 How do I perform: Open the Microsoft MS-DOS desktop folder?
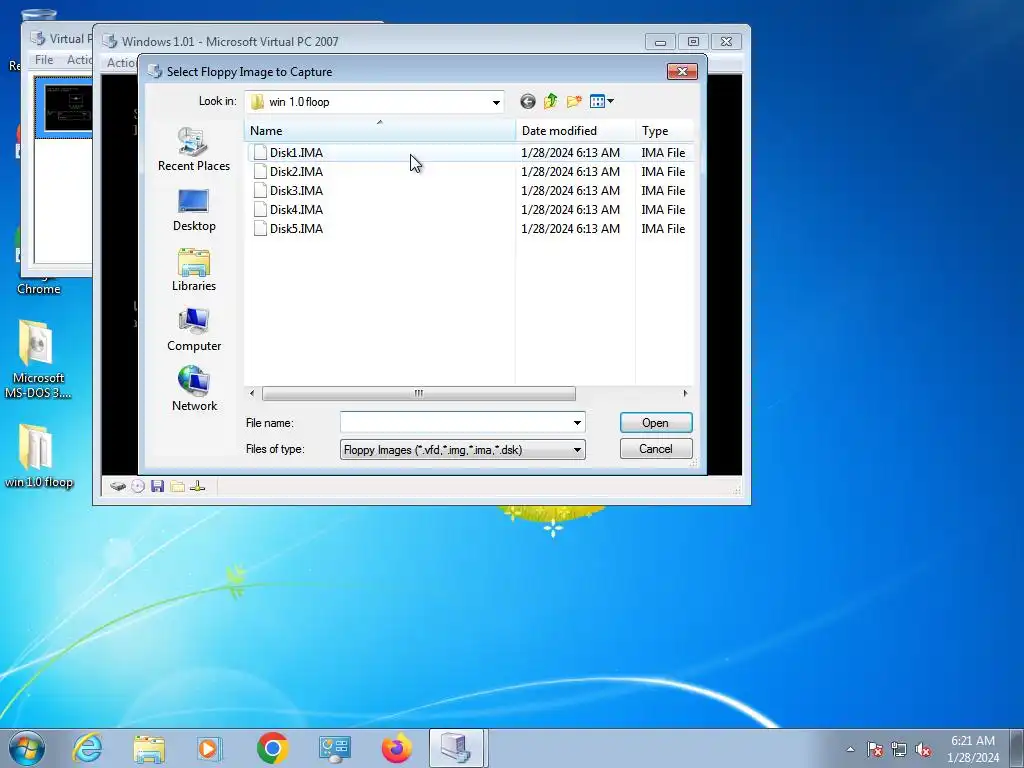pyautogui.click(x=38, y=360)
